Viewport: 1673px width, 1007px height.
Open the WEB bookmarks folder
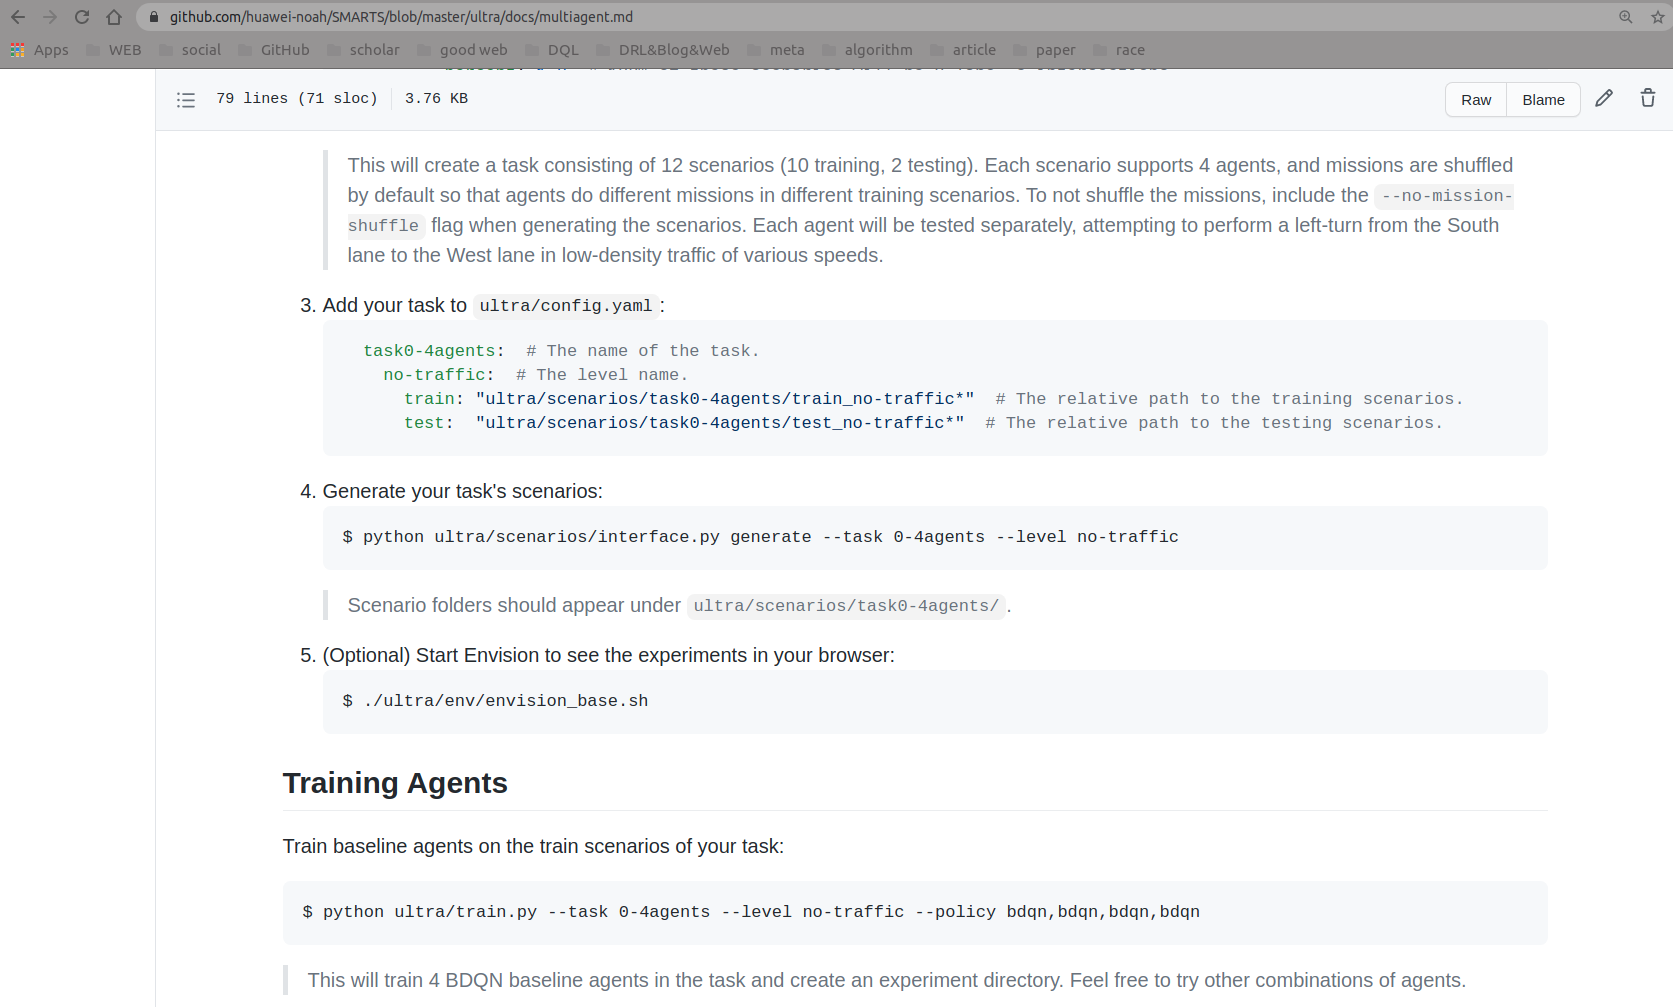coord(124,49)
